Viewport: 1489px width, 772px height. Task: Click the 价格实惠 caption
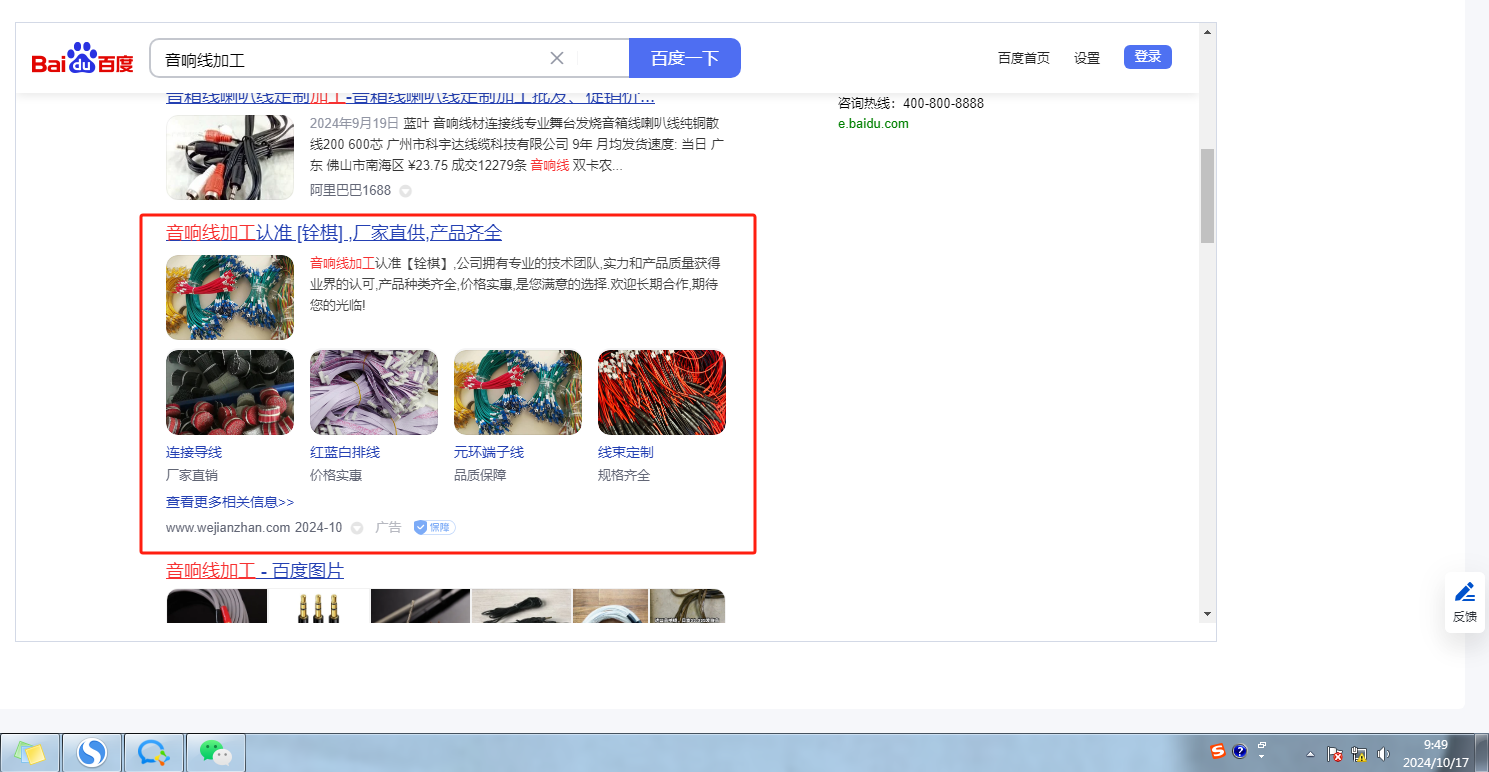tap(336, 475)
